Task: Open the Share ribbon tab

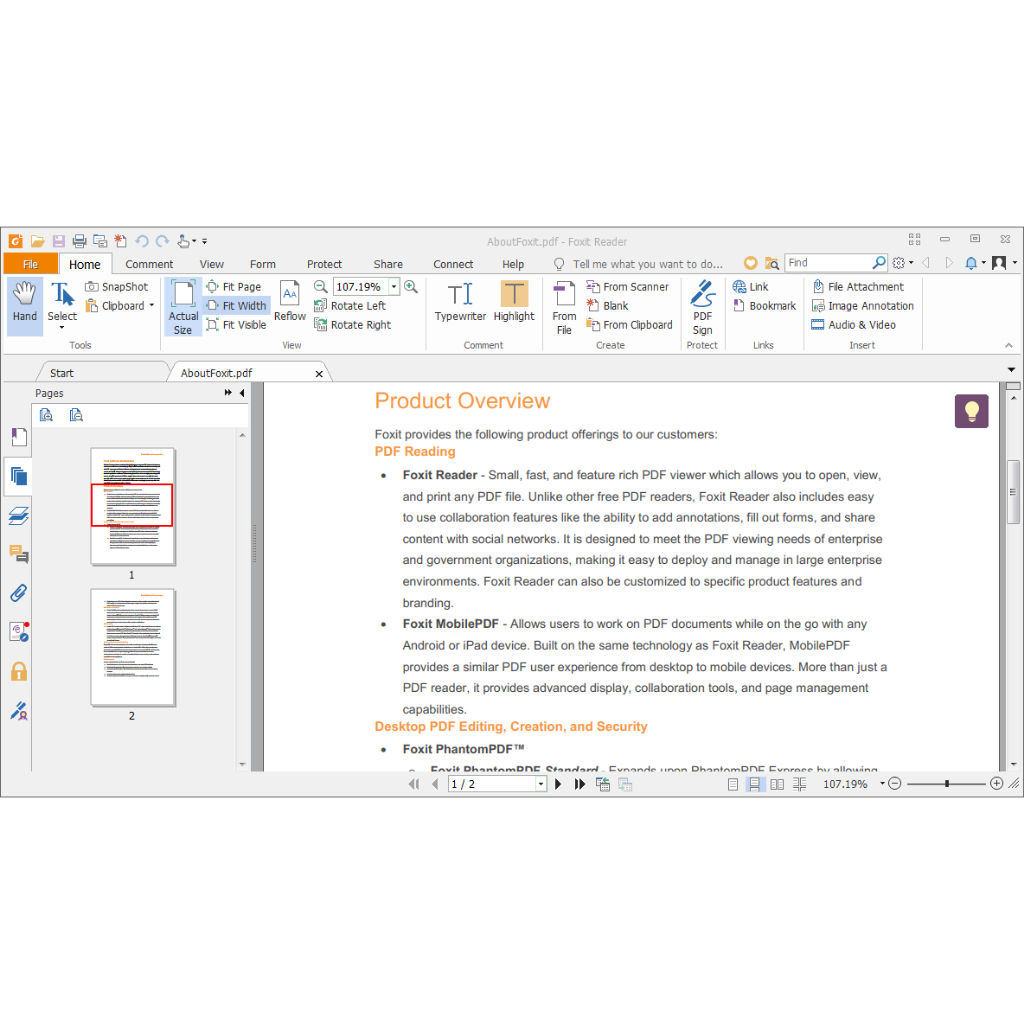Action: tap(388, 264)
